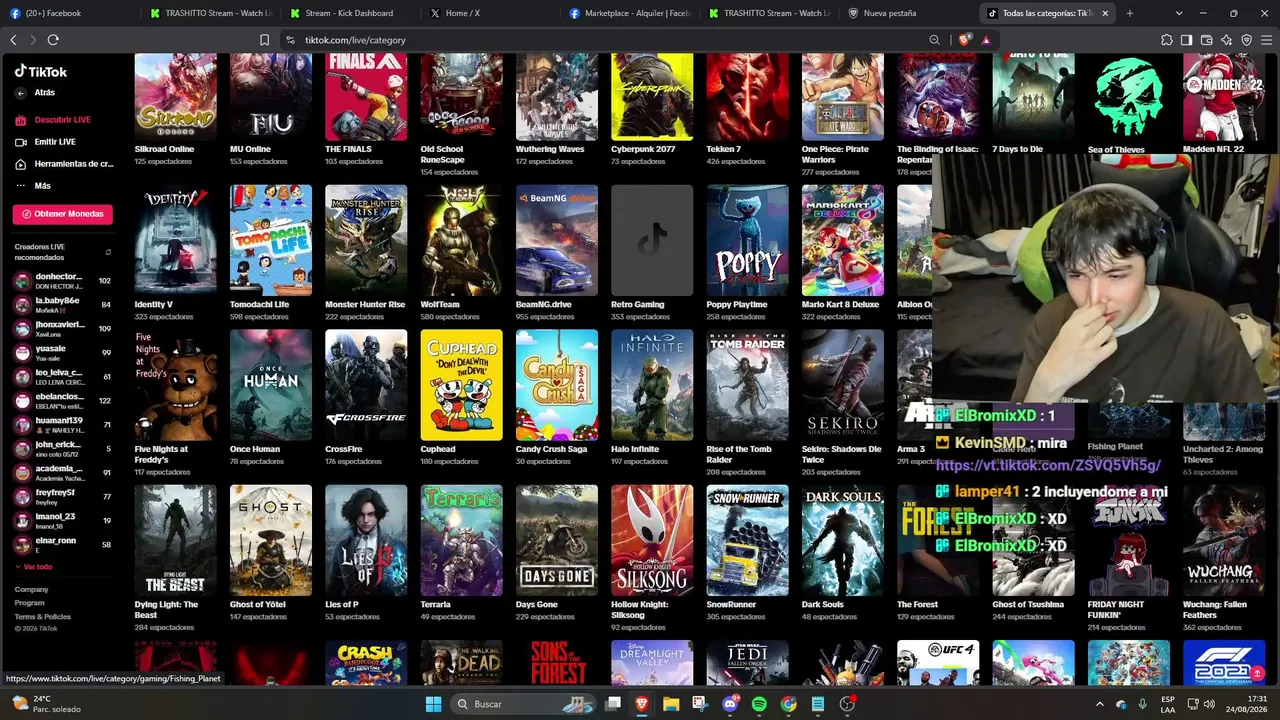Open the Brave hamburger main menu
1280x720 pixels.
click(x=1266, y=40)
